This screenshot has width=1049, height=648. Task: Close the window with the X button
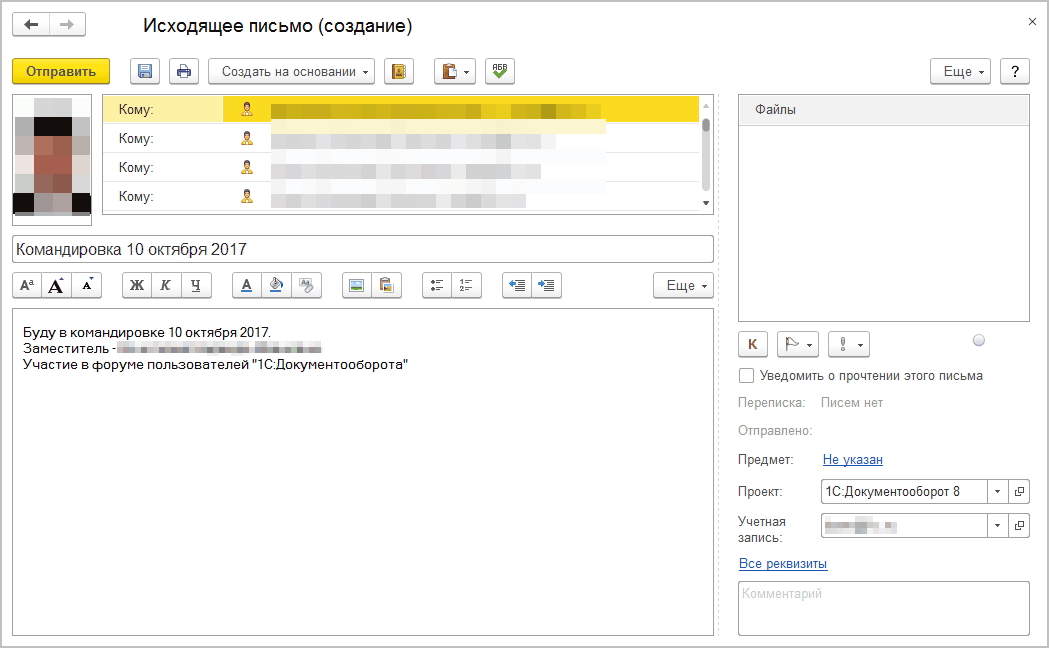coord(1032,22)
